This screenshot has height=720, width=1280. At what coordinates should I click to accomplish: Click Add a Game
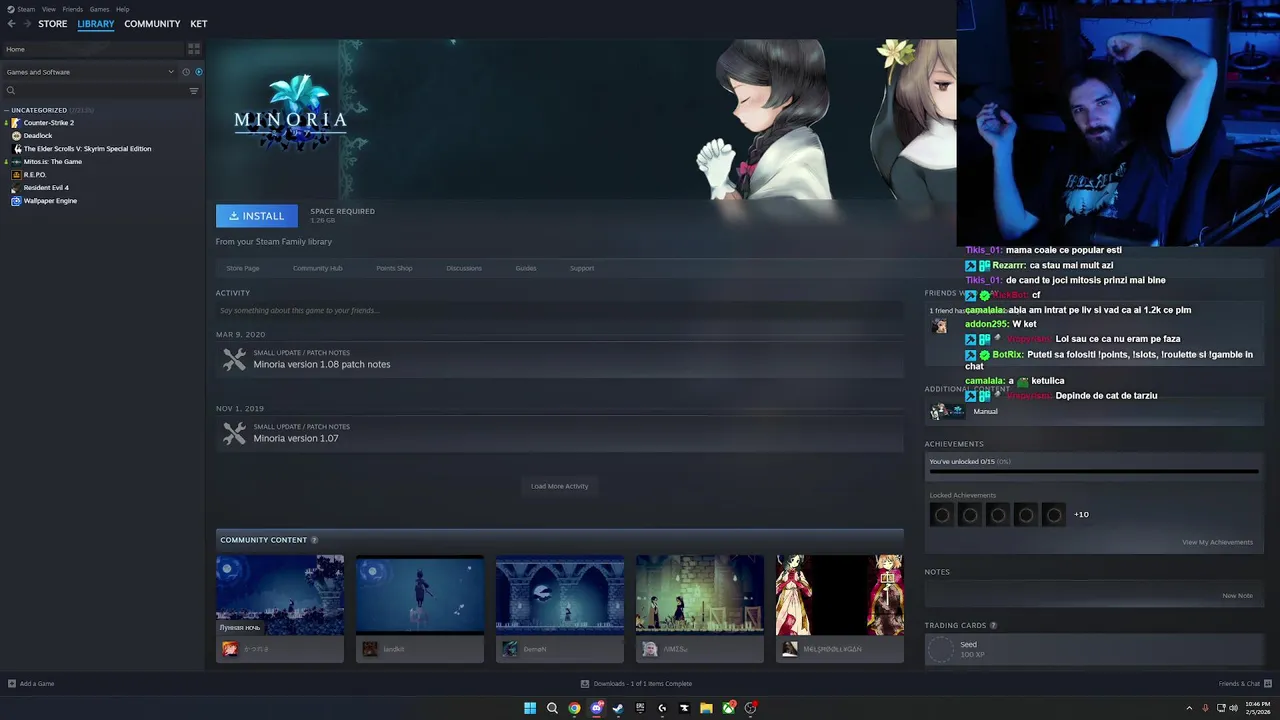[x=31, y=684]
